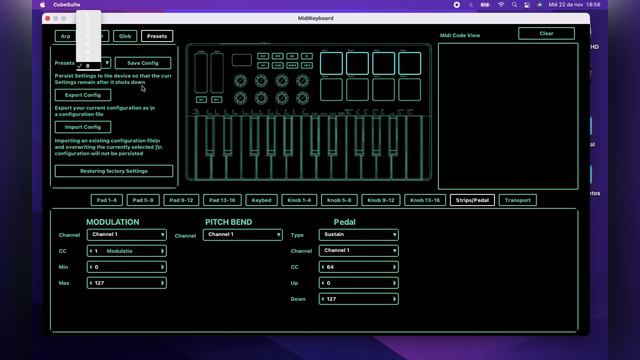640x360 pixels.
Task: Select the second drum pad in the top row
Action: click(357, 63)
